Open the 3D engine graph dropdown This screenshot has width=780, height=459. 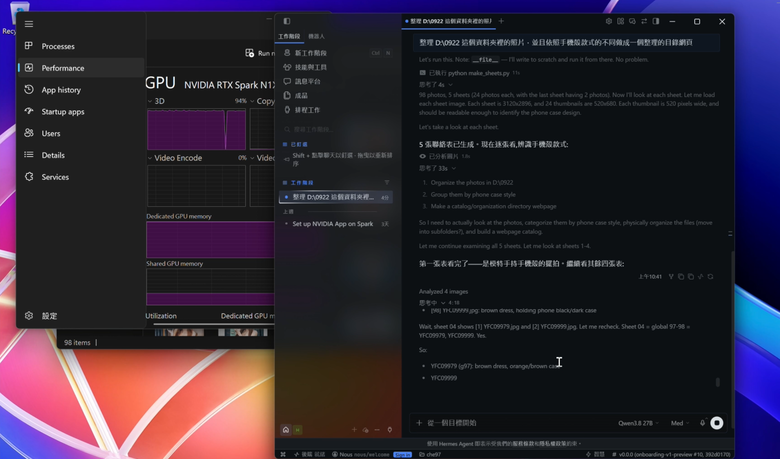coord(150,101)
